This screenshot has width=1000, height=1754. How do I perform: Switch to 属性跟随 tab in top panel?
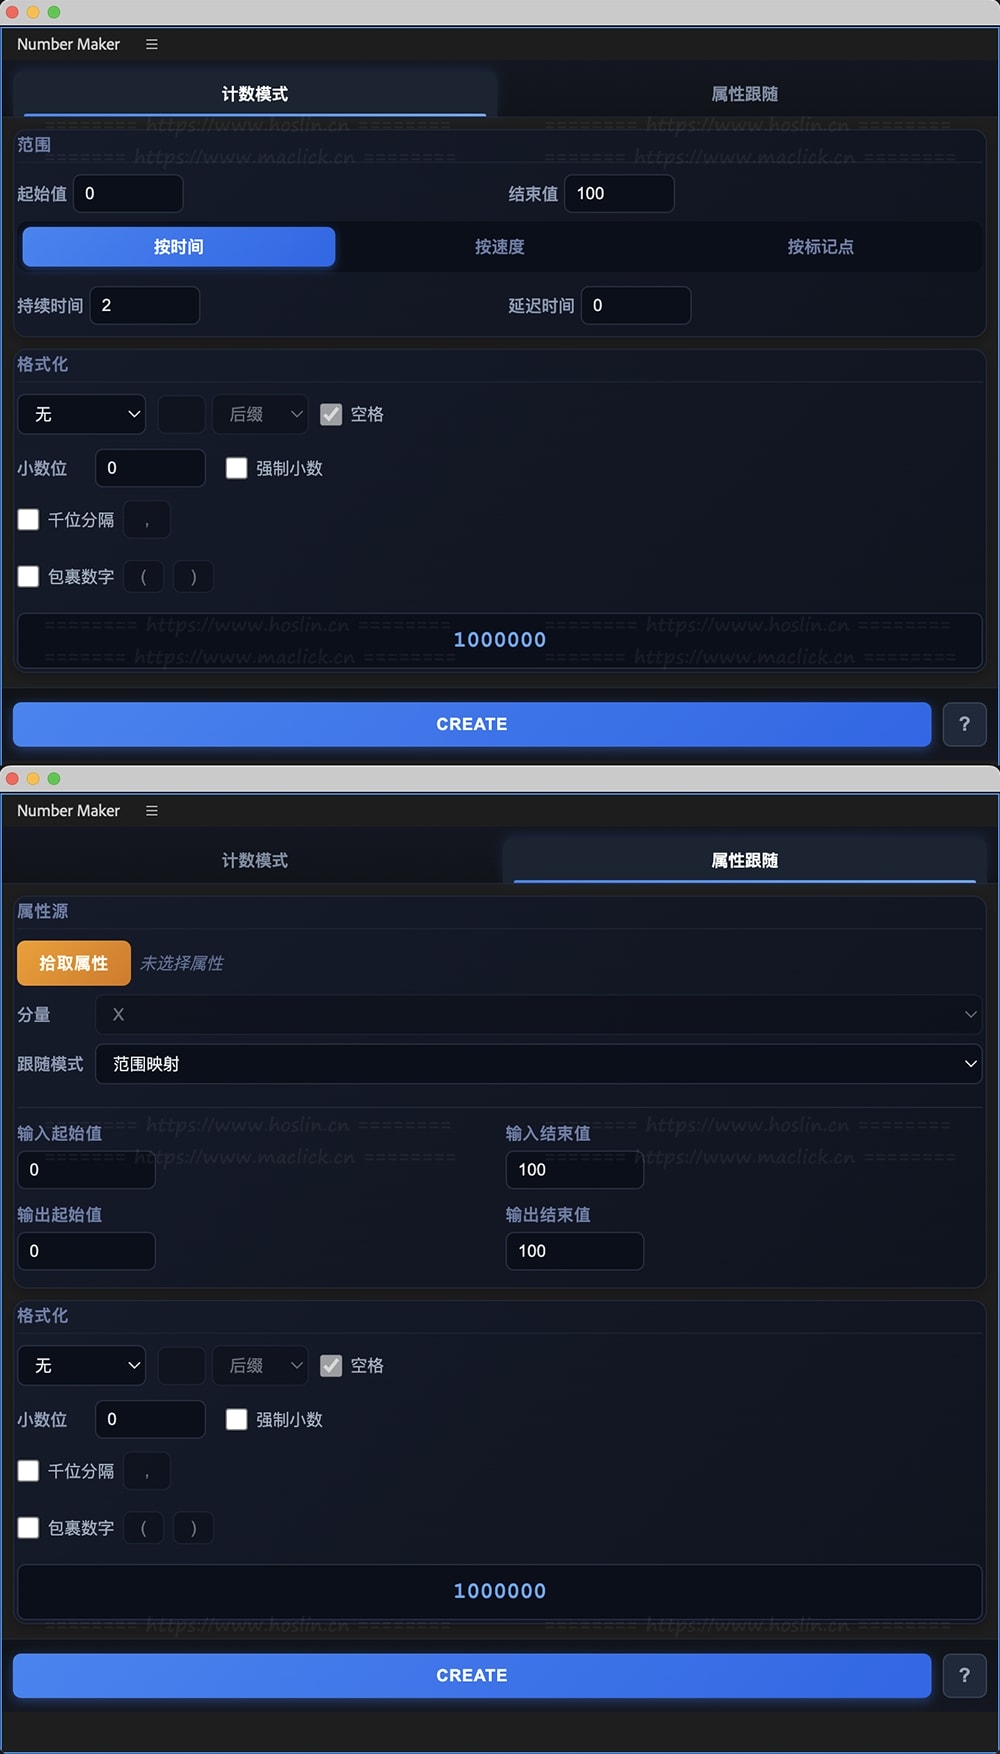pyautogui.click(x=744, y=94)
